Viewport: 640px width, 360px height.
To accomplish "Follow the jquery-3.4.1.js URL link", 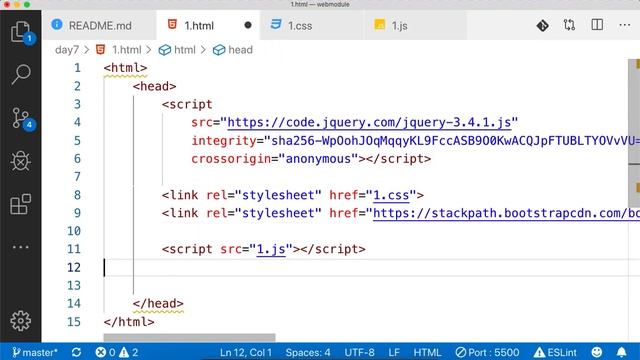I will pyautogui.click(x=369, y=122).
